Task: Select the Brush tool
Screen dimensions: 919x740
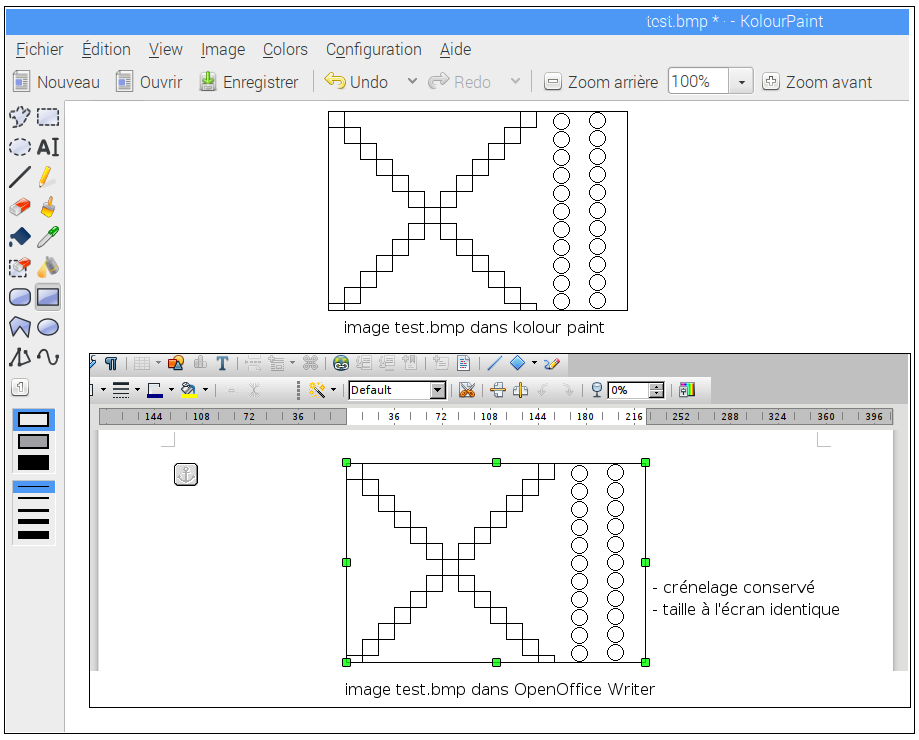Action: click(48, 207)
